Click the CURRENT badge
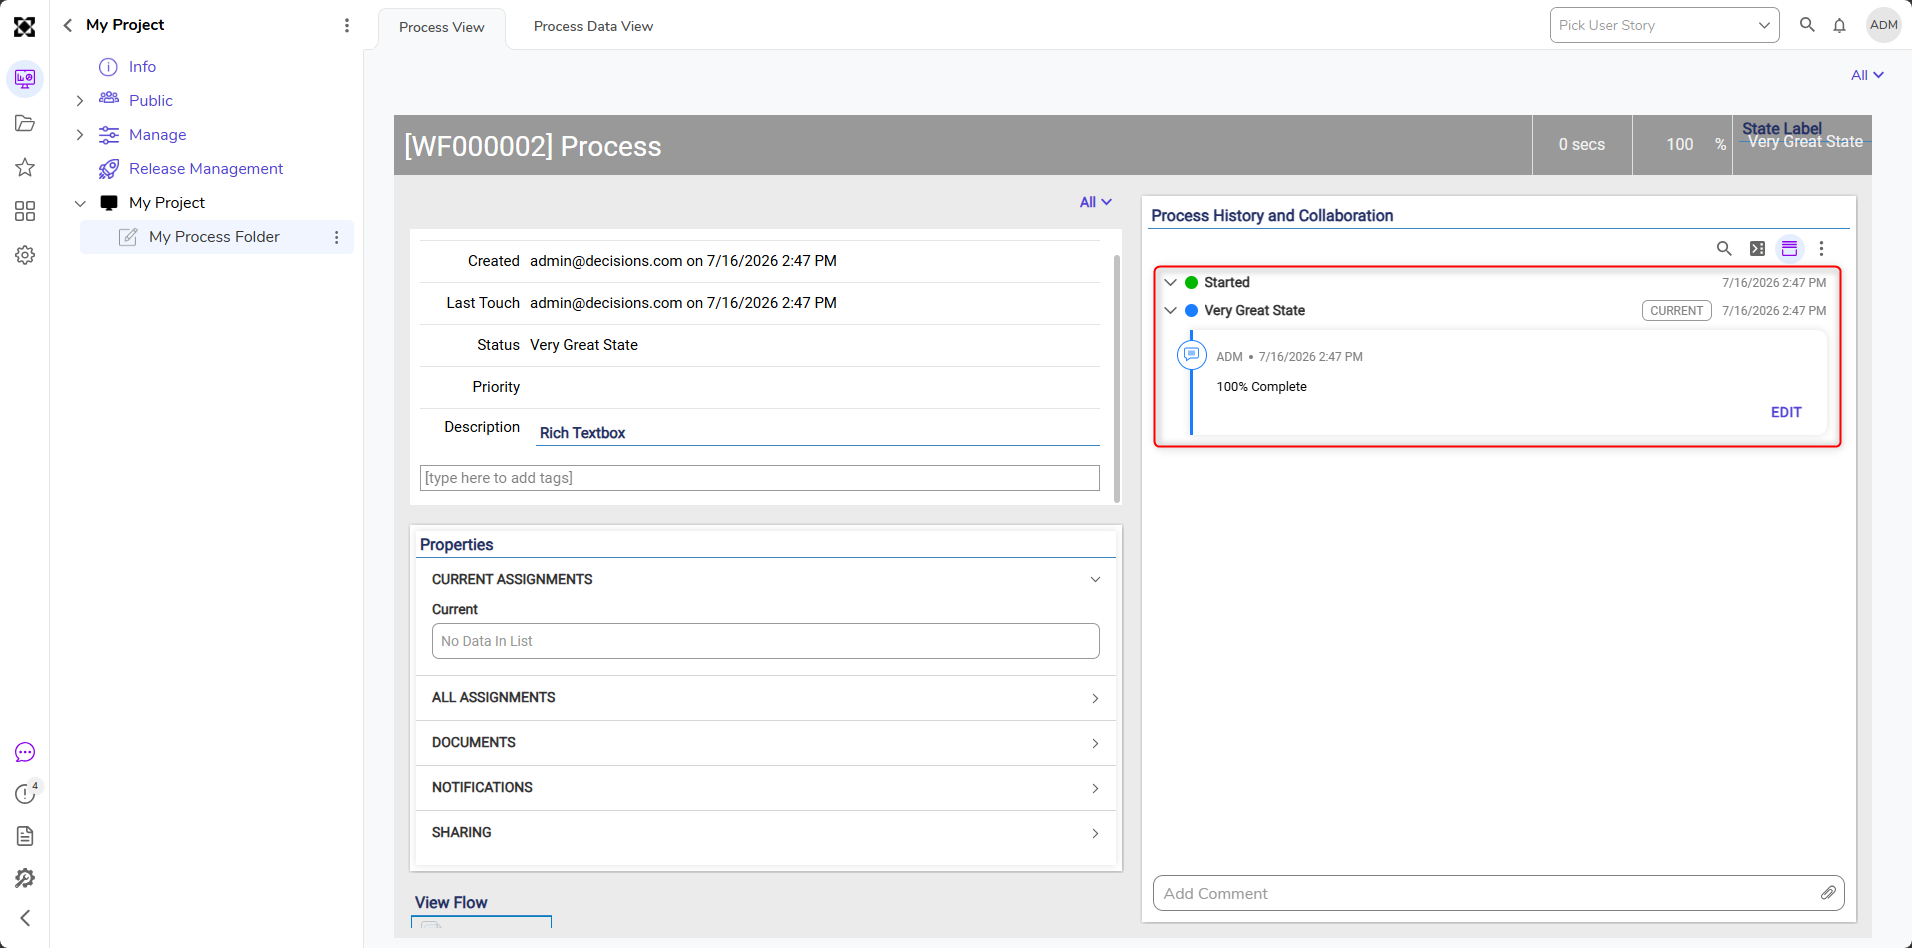1912x948 pixels. point(1677,311)
